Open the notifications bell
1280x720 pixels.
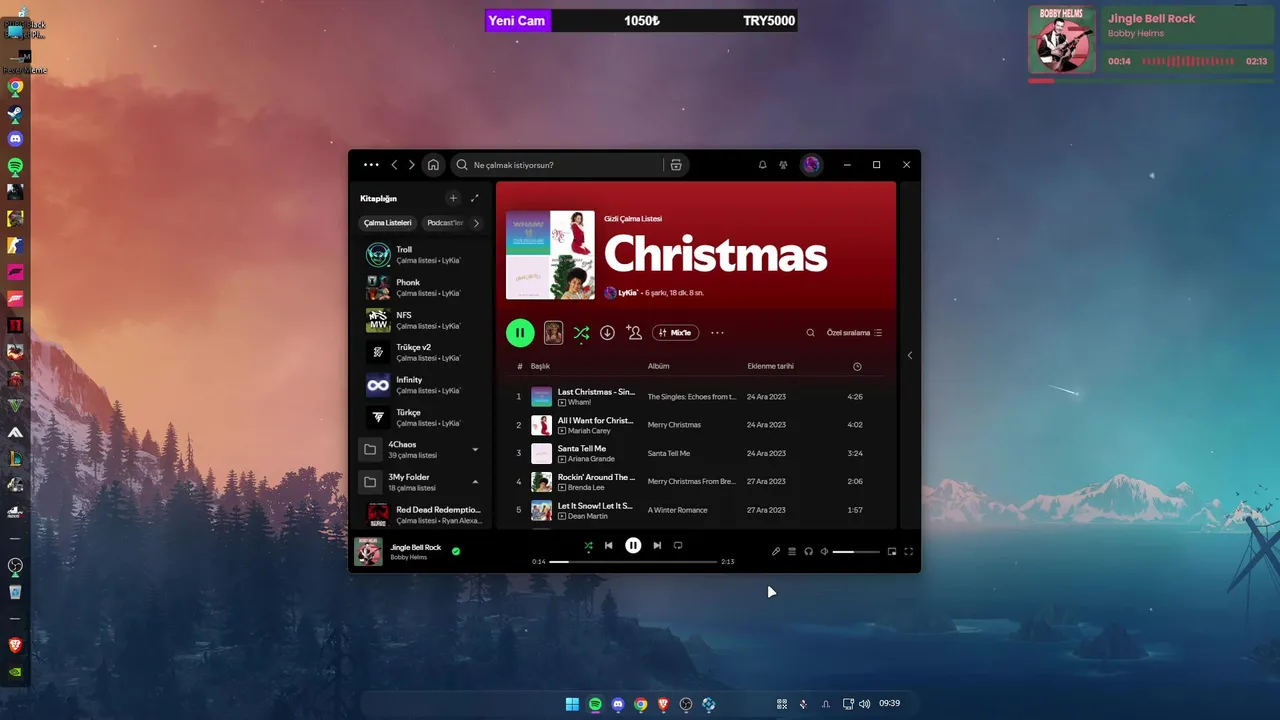tap(762, 165)
